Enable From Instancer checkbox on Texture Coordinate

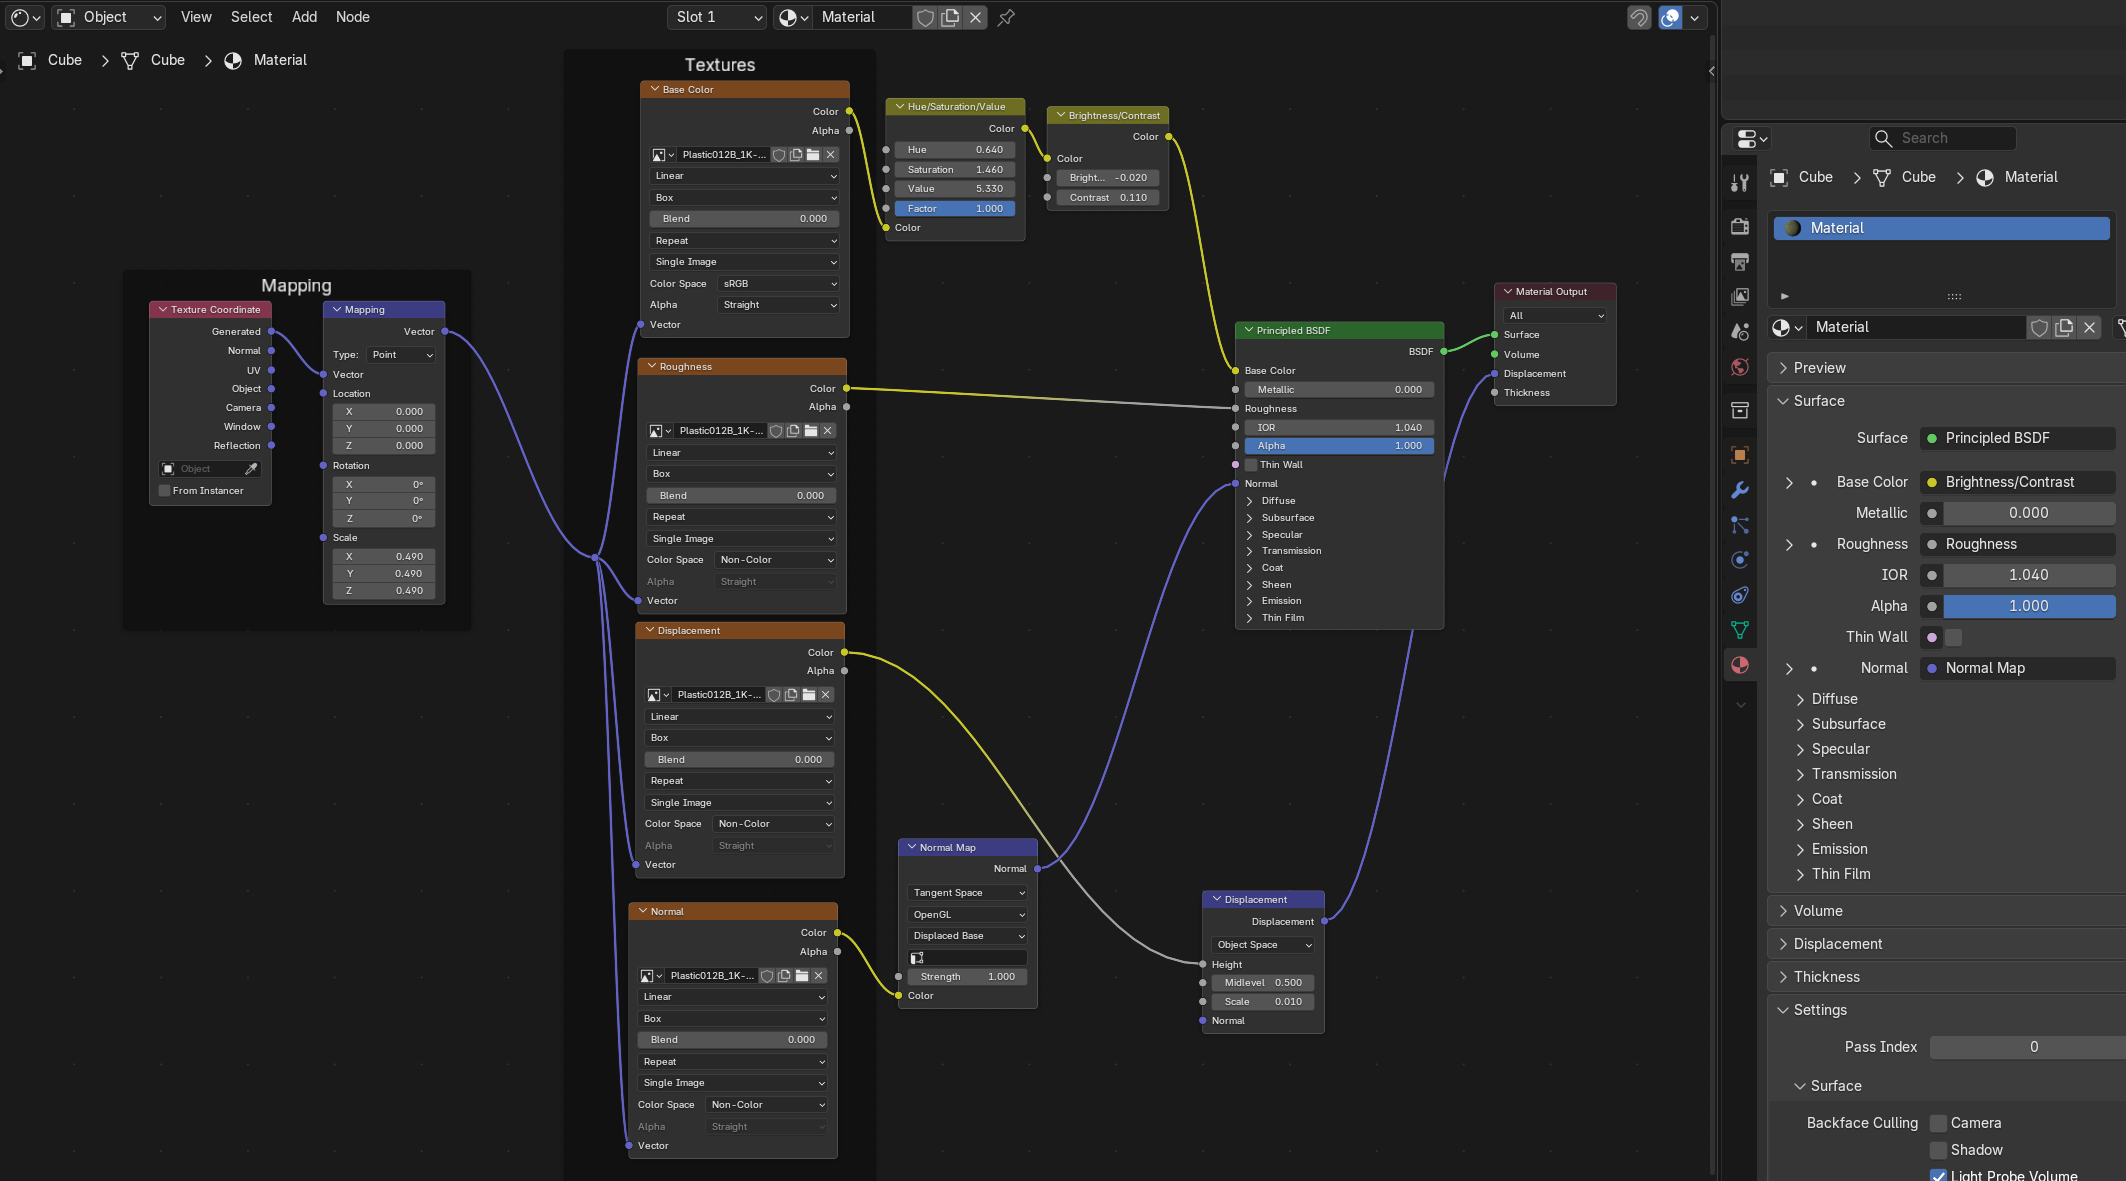coord(165,491)
